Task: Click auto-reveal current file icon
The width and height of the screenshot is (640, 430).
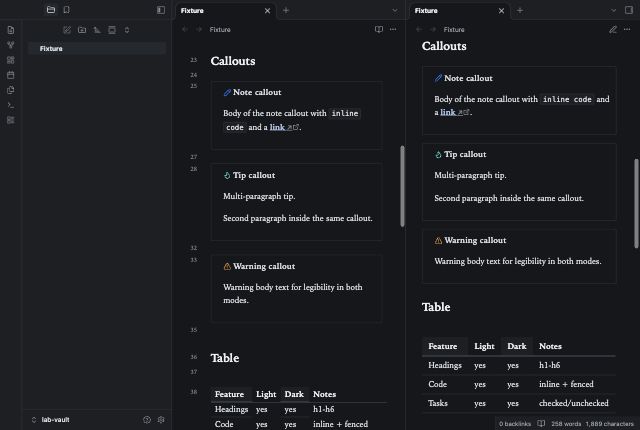Action: coord(112,30)
